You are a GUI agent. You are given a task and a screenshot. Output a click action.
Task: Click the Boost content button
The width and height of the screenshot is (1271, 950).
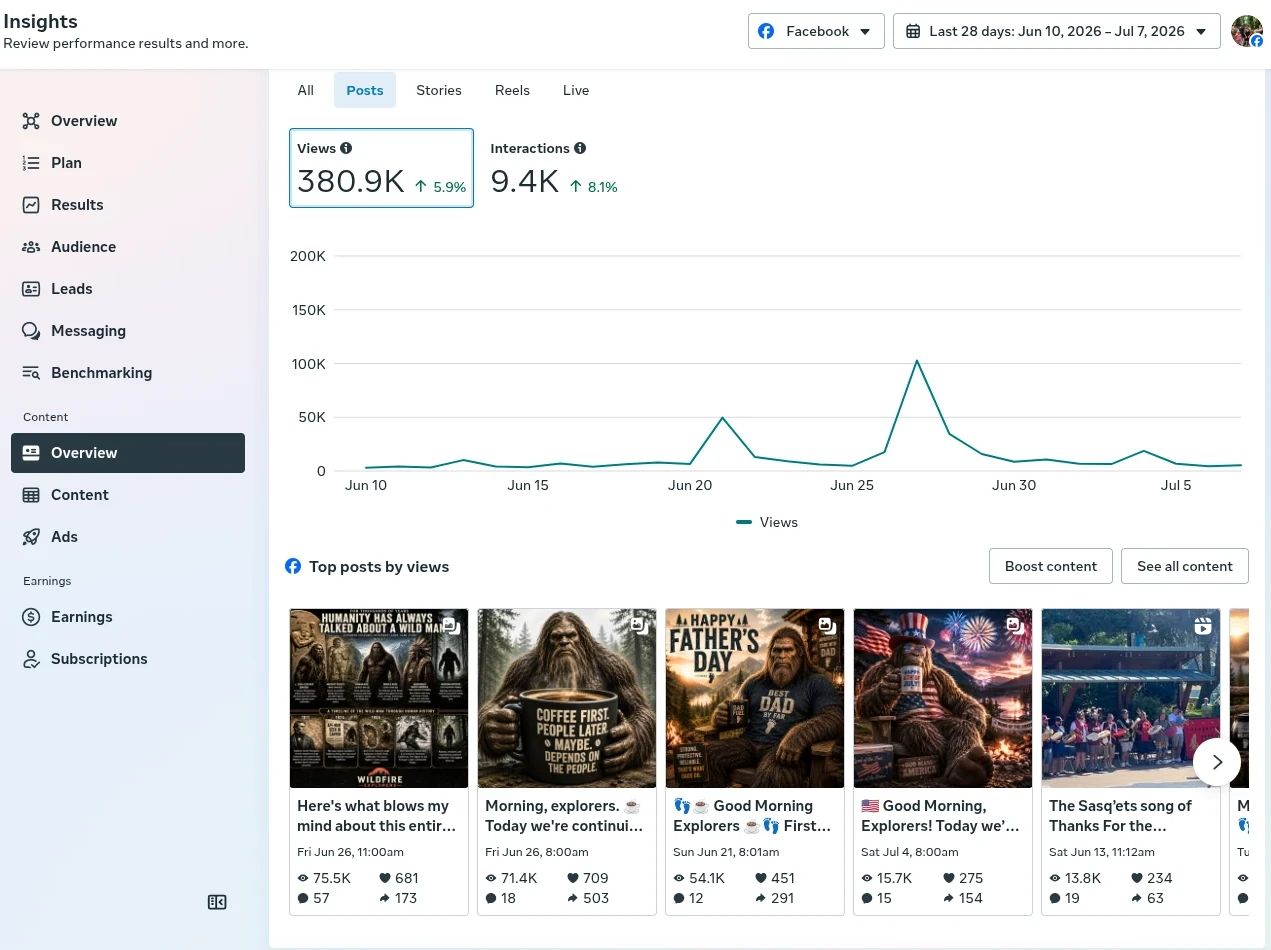(x=1051, y=566)
